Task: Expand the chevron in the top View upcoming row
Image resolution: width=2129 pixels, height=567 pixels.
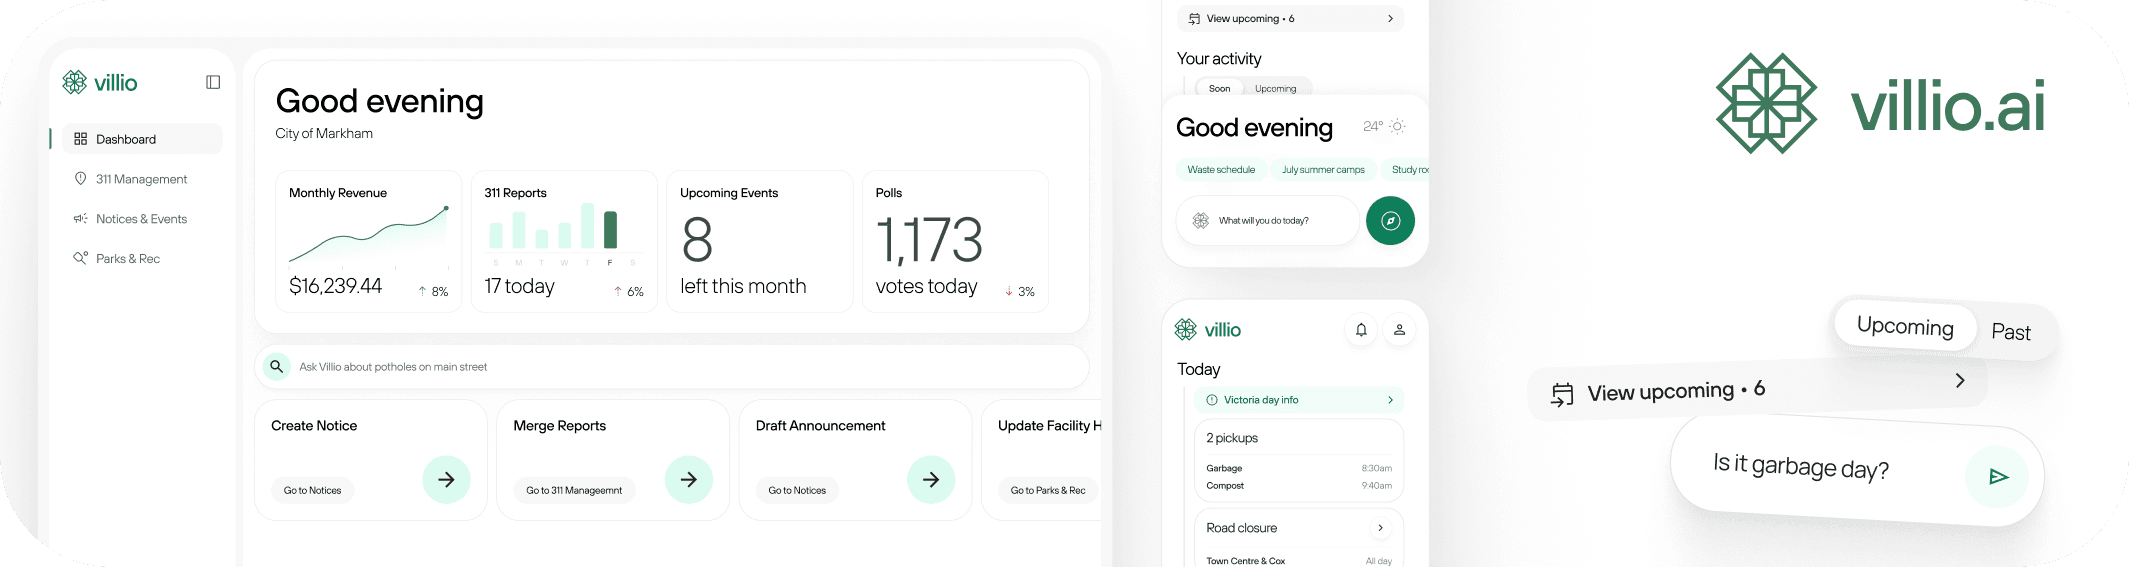Action: [1390, 18]
